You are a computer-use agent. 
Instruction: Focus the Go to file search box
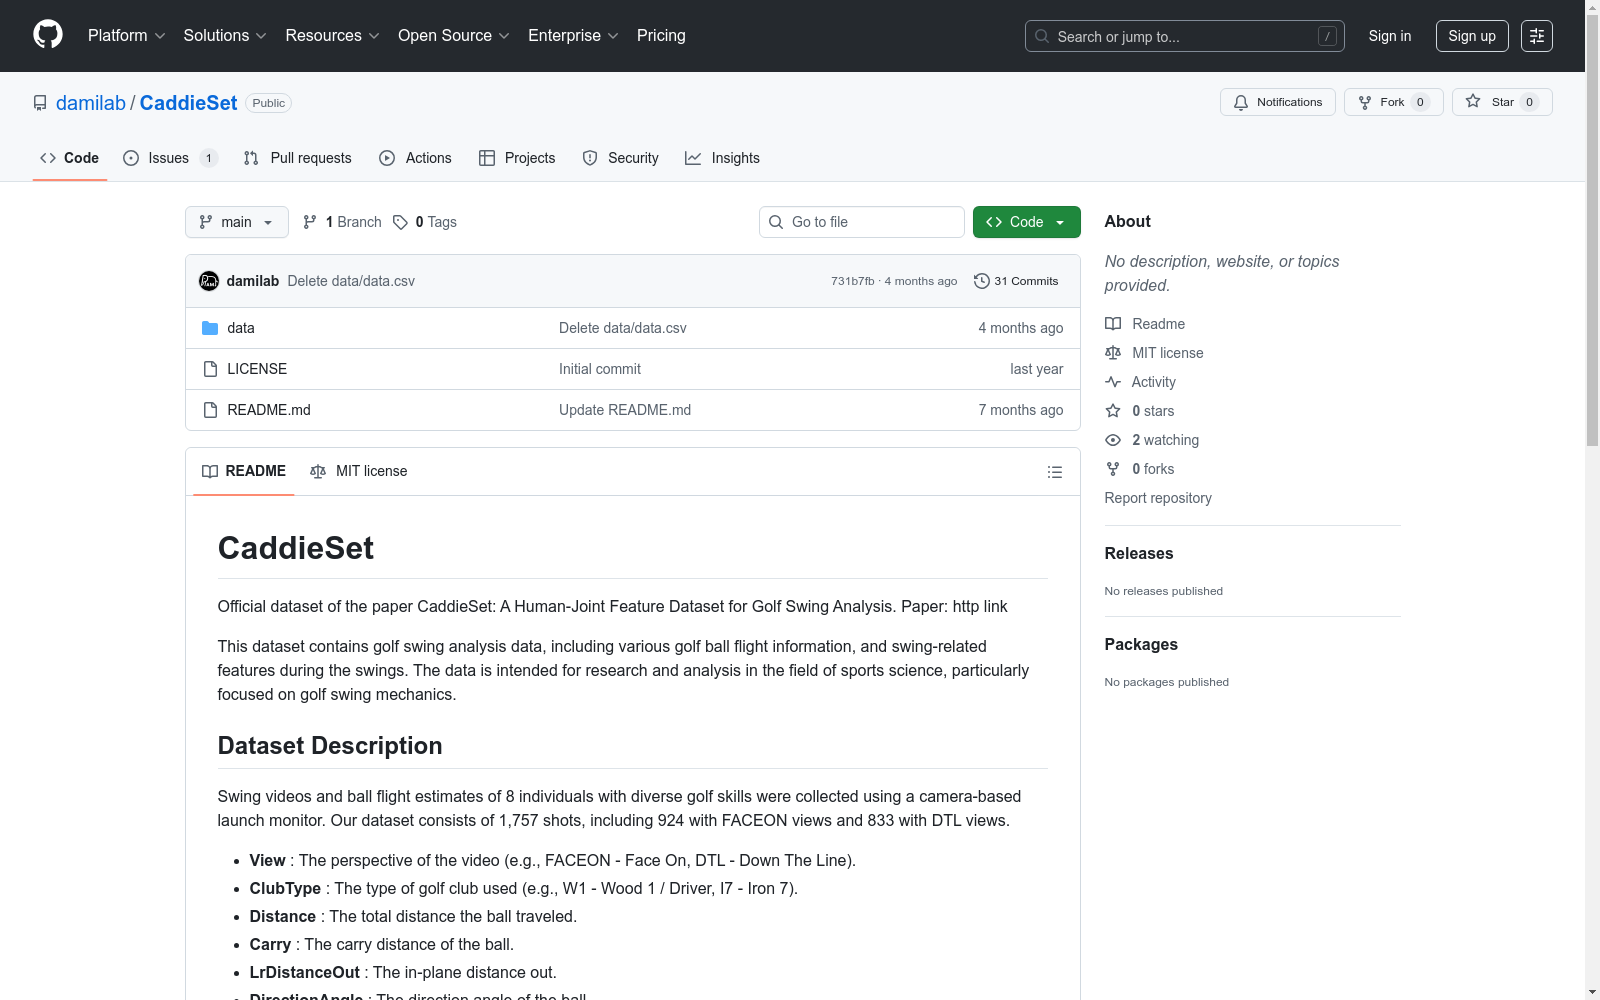[862, 222]
